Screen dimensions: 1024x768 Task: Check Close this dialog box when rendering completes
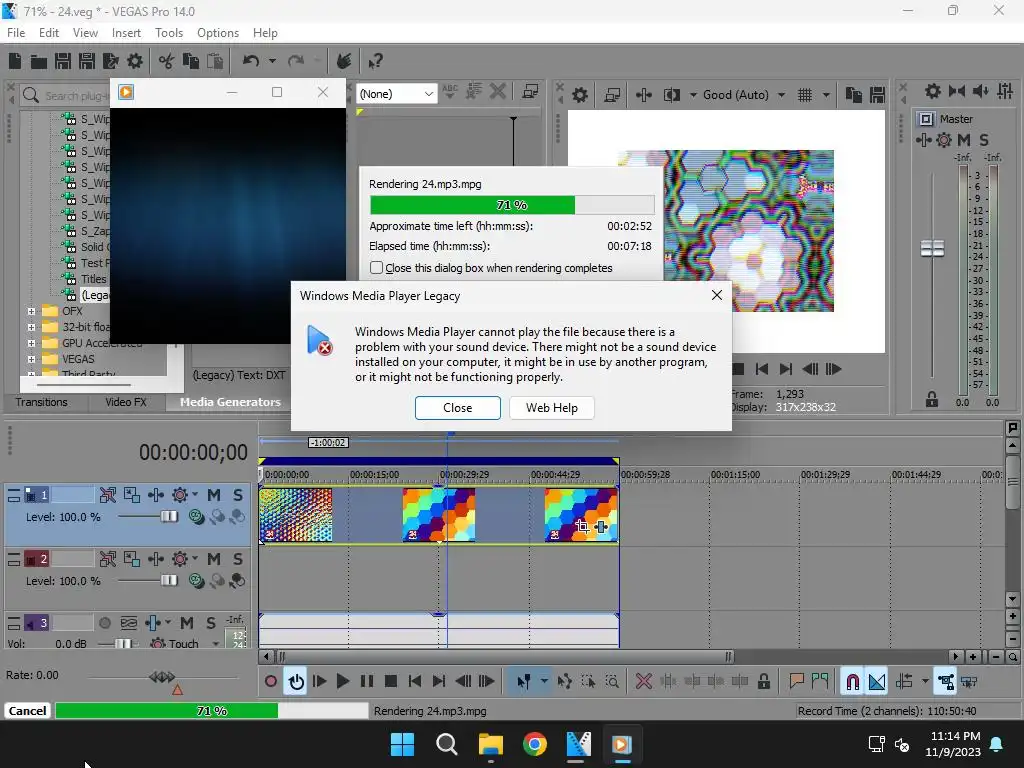[x=376, y=268]
